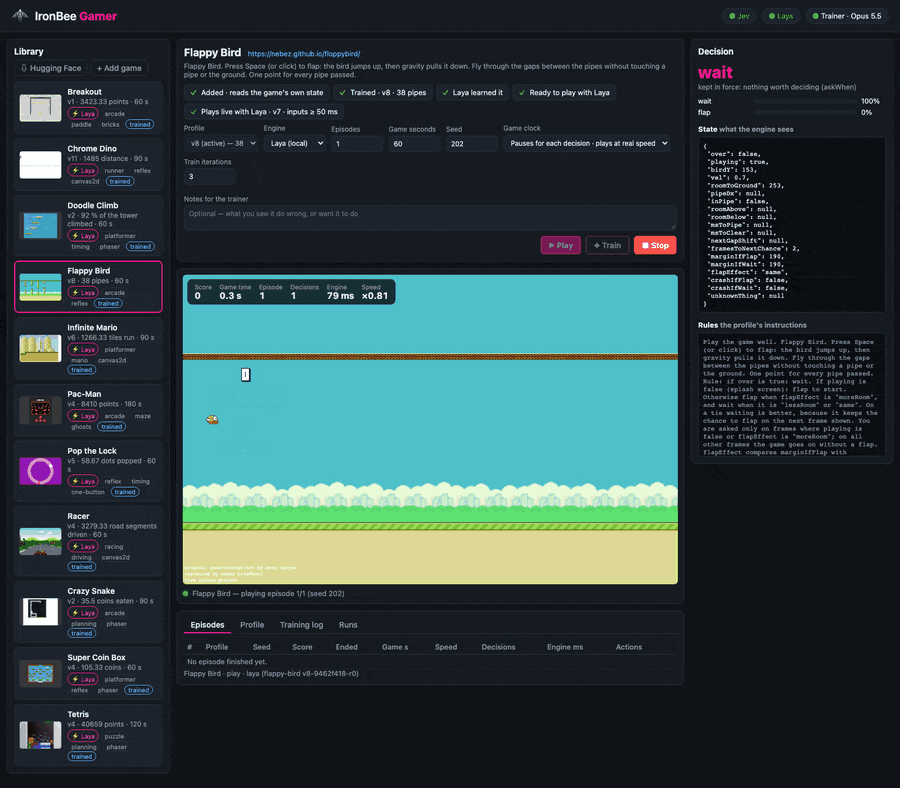
Task: Click the Laya badge on Breakout card
Action: point(83,114)
